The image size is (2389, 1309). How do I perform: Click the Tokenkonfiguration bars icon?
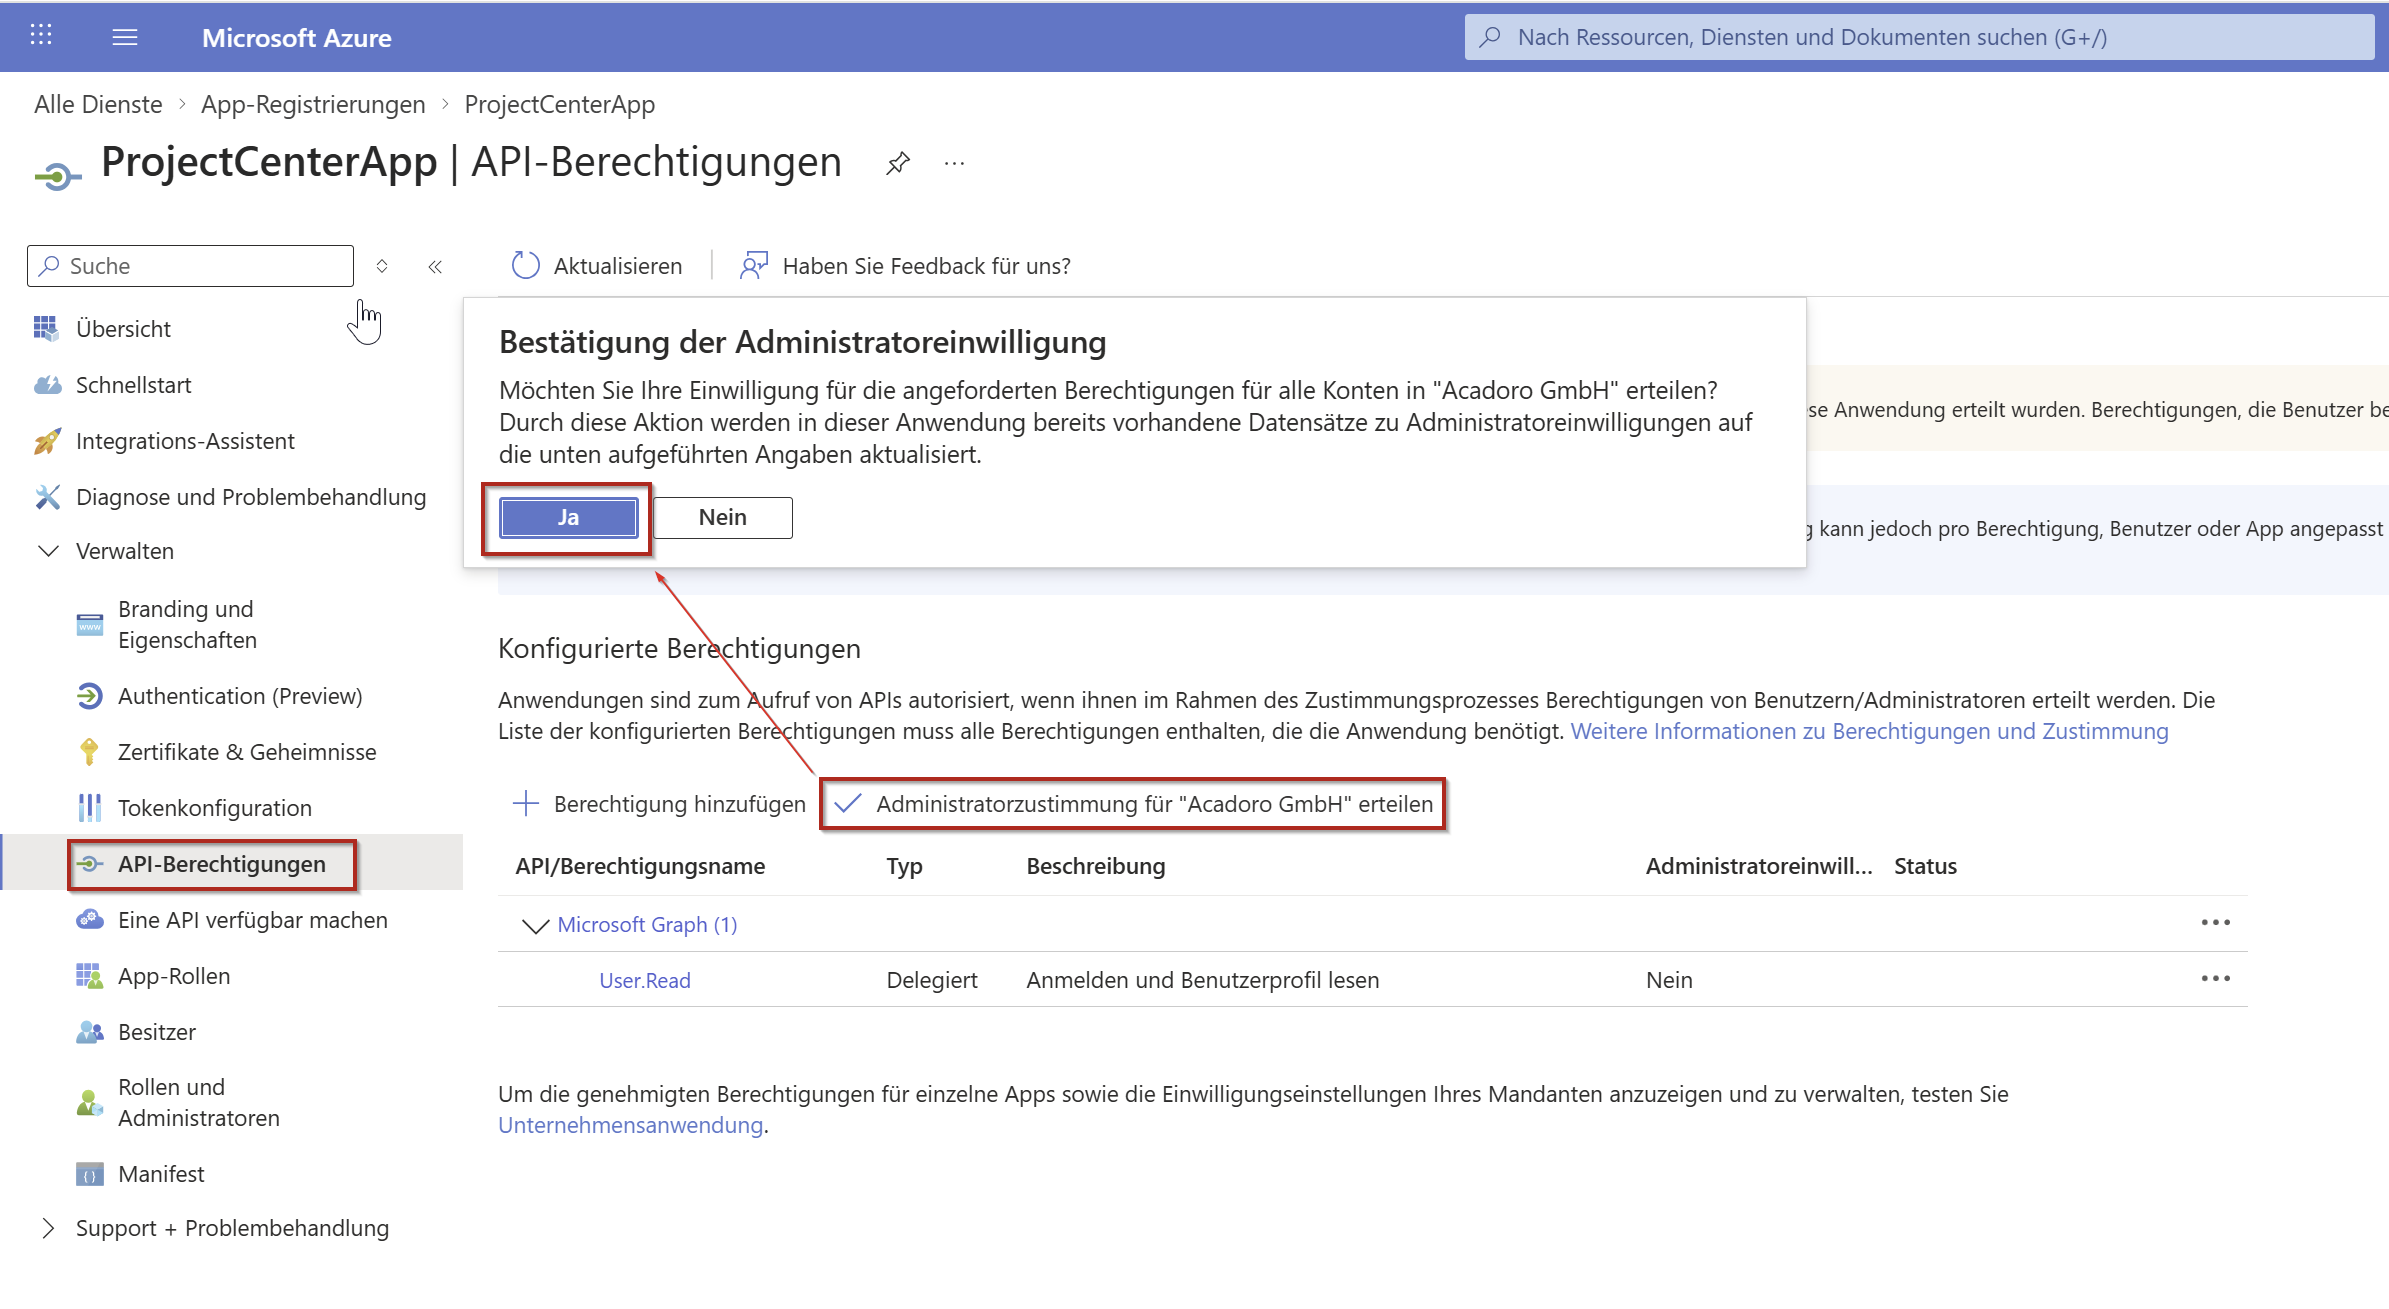(89, 808)
